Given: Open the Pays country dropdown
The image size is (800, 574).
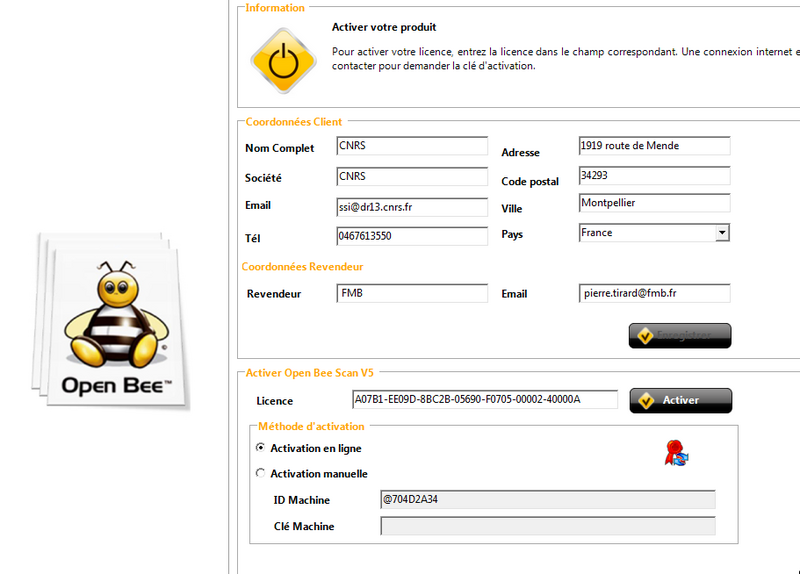Looking at the screenshot, I should (x=722, y=233).
